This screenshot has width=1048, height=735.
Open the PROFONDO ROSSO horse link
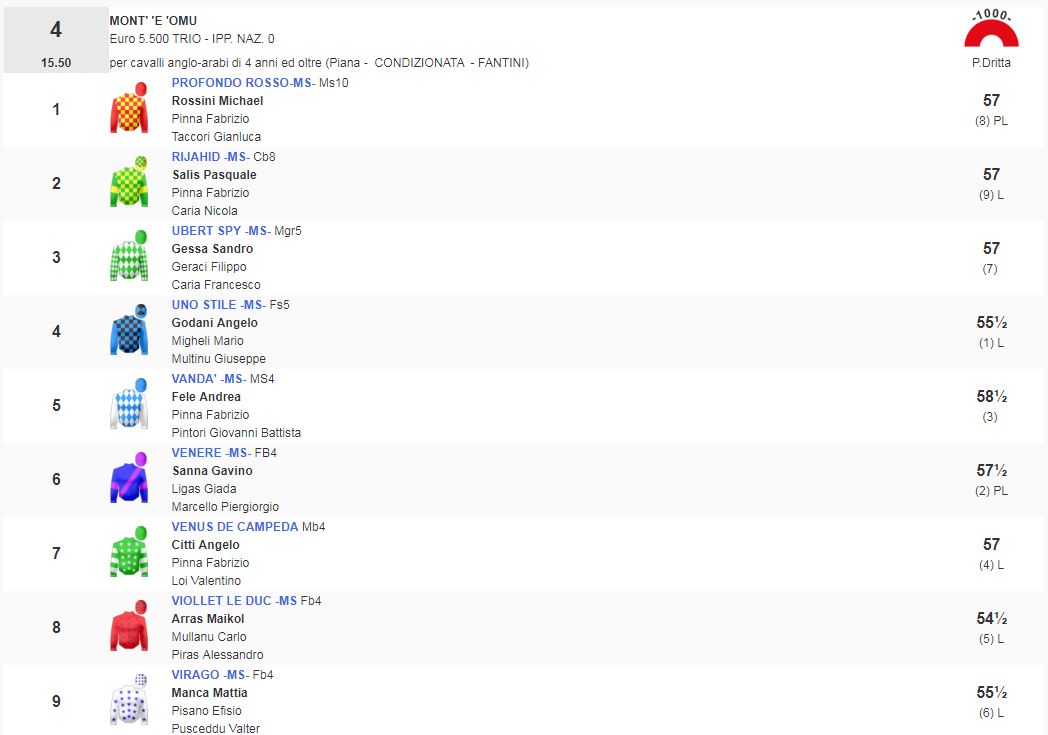tap(243, 83)
